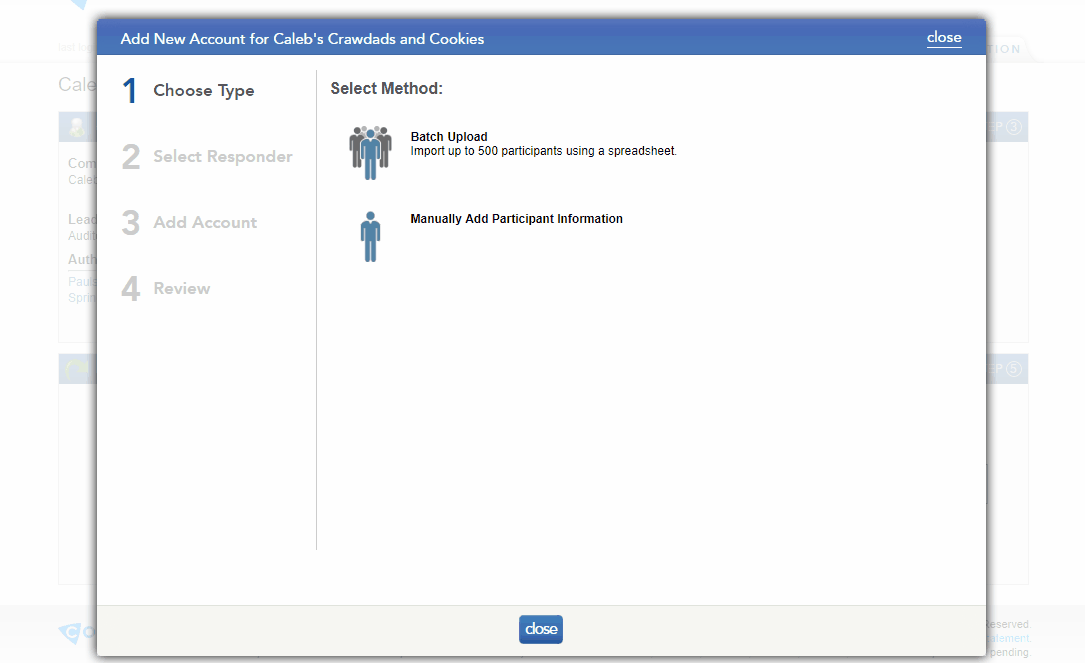Click the step 4 numeral beside Review
1085x663 pixels.
tap(130, 288)
